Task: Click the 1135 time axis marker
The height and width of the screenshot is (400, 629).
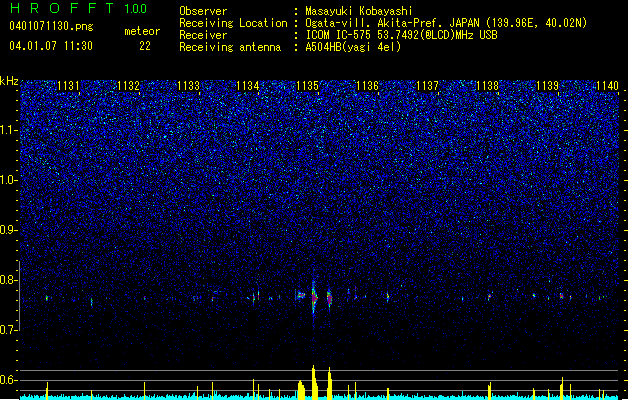Action: pos(307,85)
